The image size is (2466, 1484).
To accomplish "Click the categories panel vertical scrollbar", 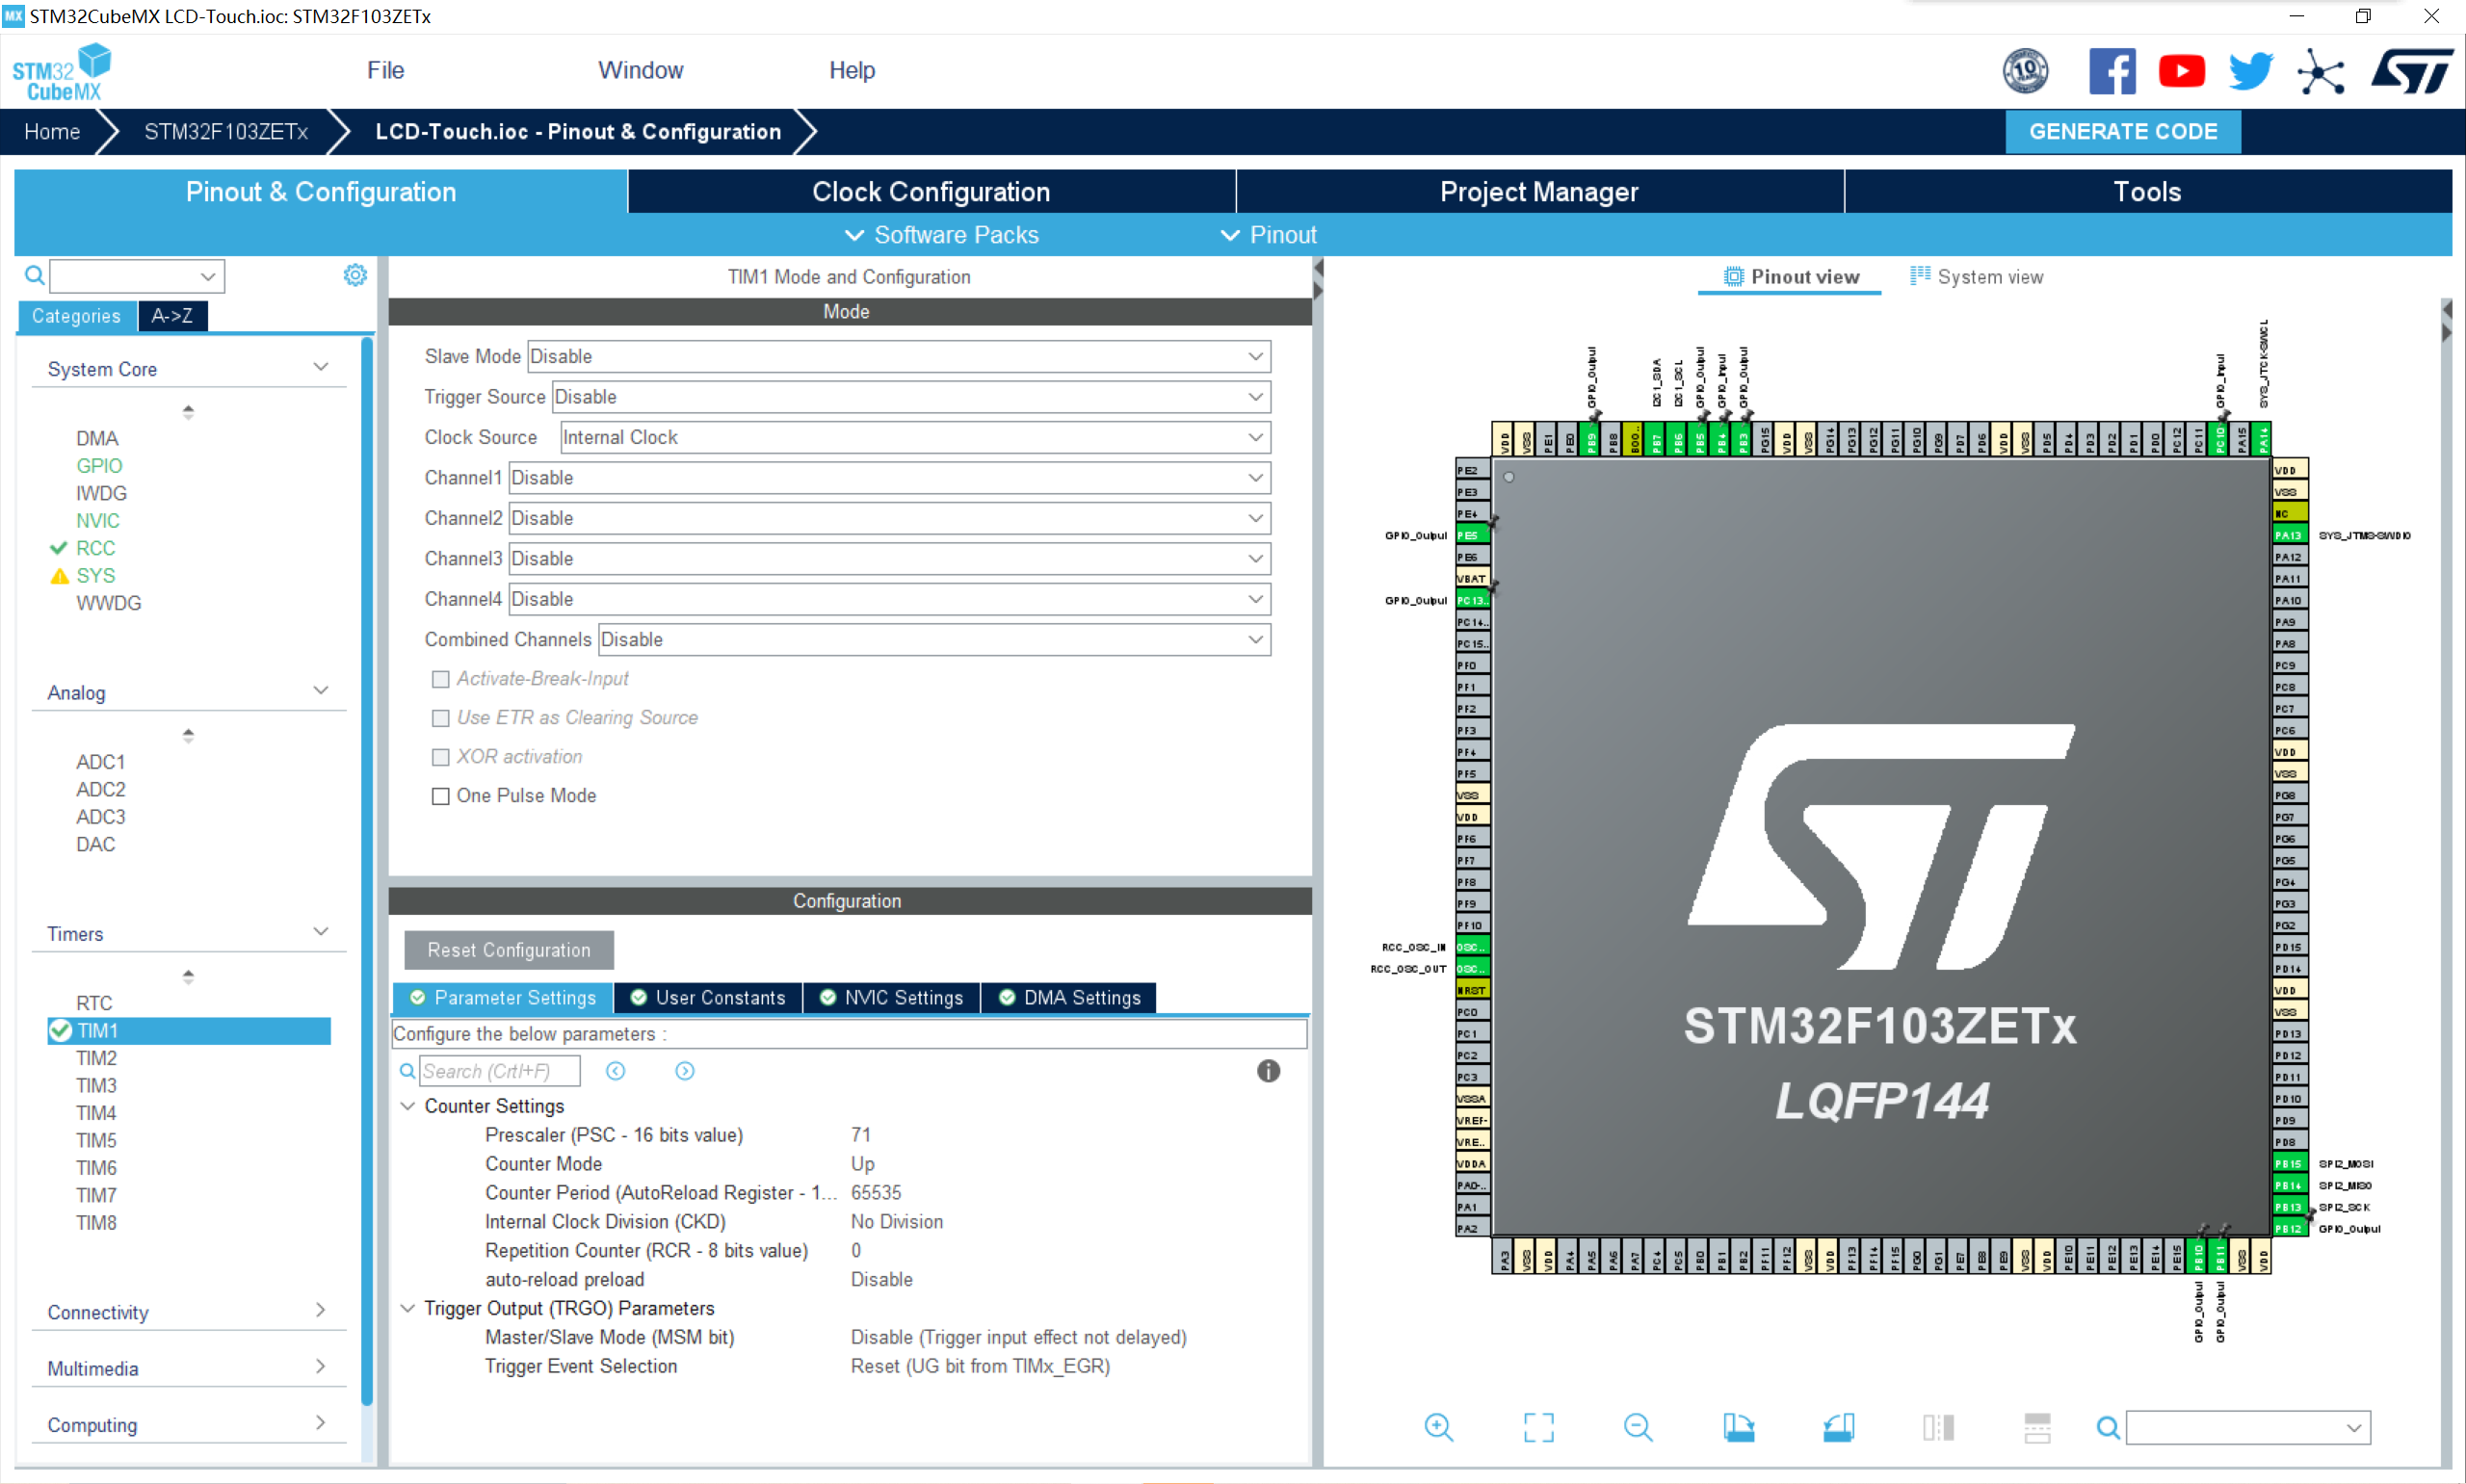I will pyautogui.click(x=367, y=870).
